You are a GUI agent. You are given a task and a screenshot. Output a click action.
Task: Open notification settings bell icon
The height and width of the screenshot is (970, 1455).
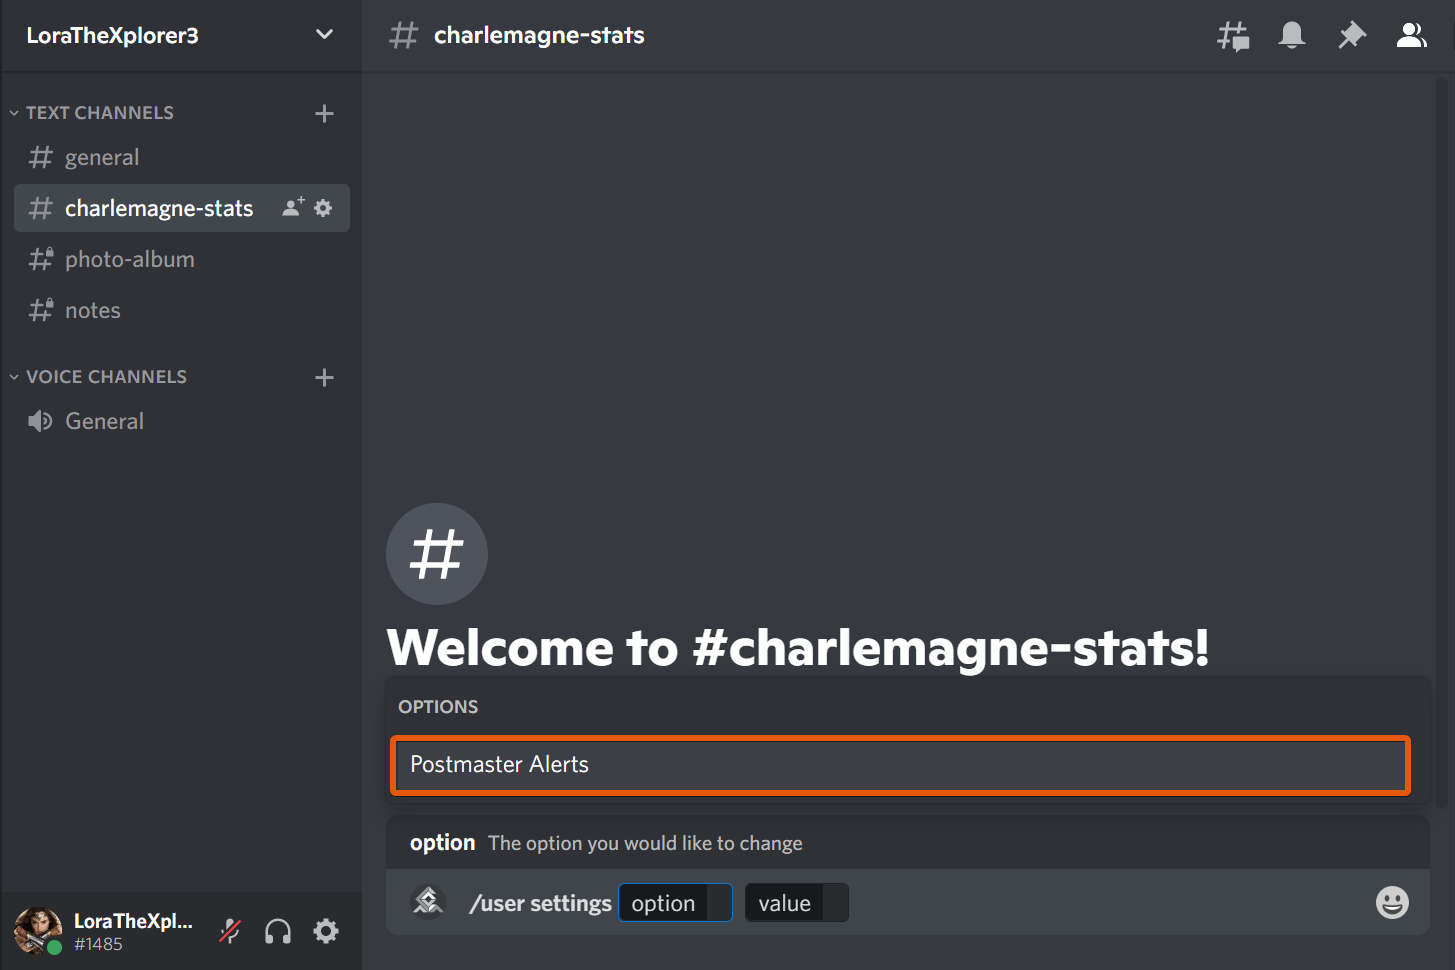click(x=1292, y=36)
